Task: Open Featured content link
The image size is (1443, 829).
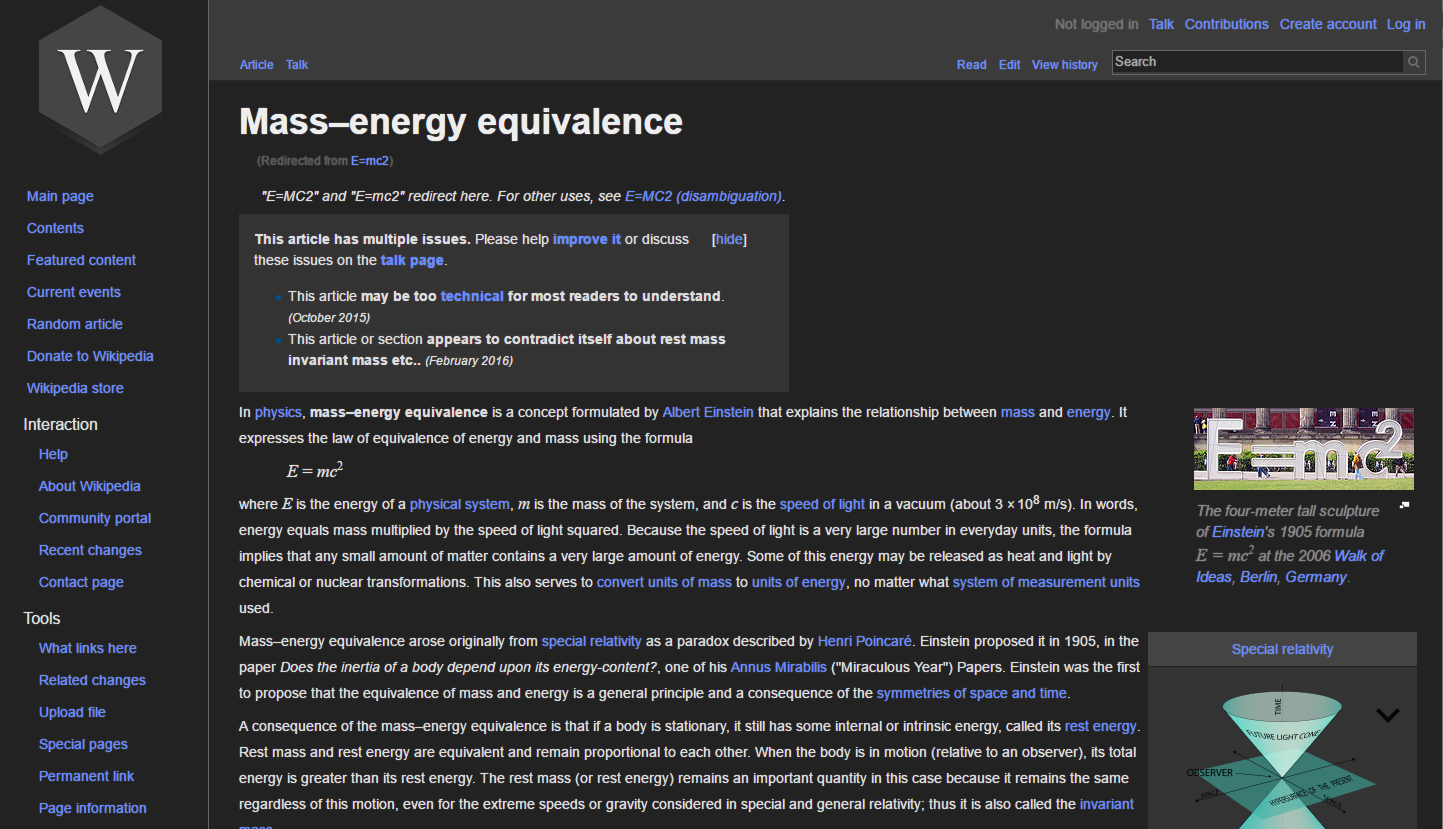Action: click(x=81, y=260)
